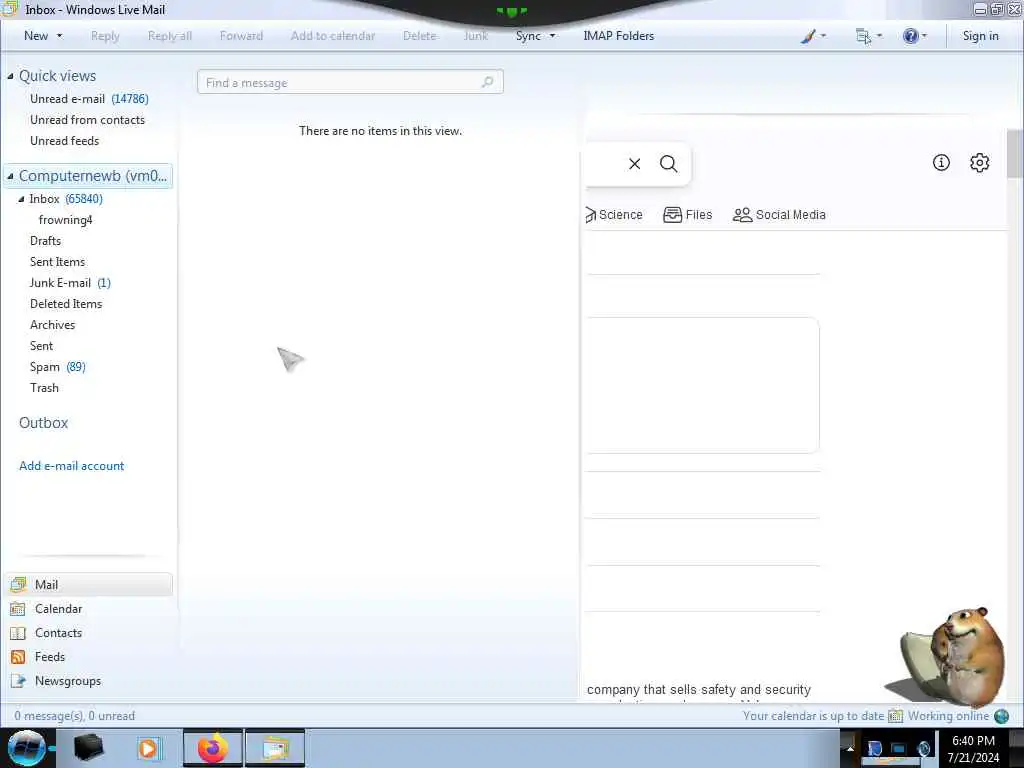Open the Deleted Items folder

[66, 303]
